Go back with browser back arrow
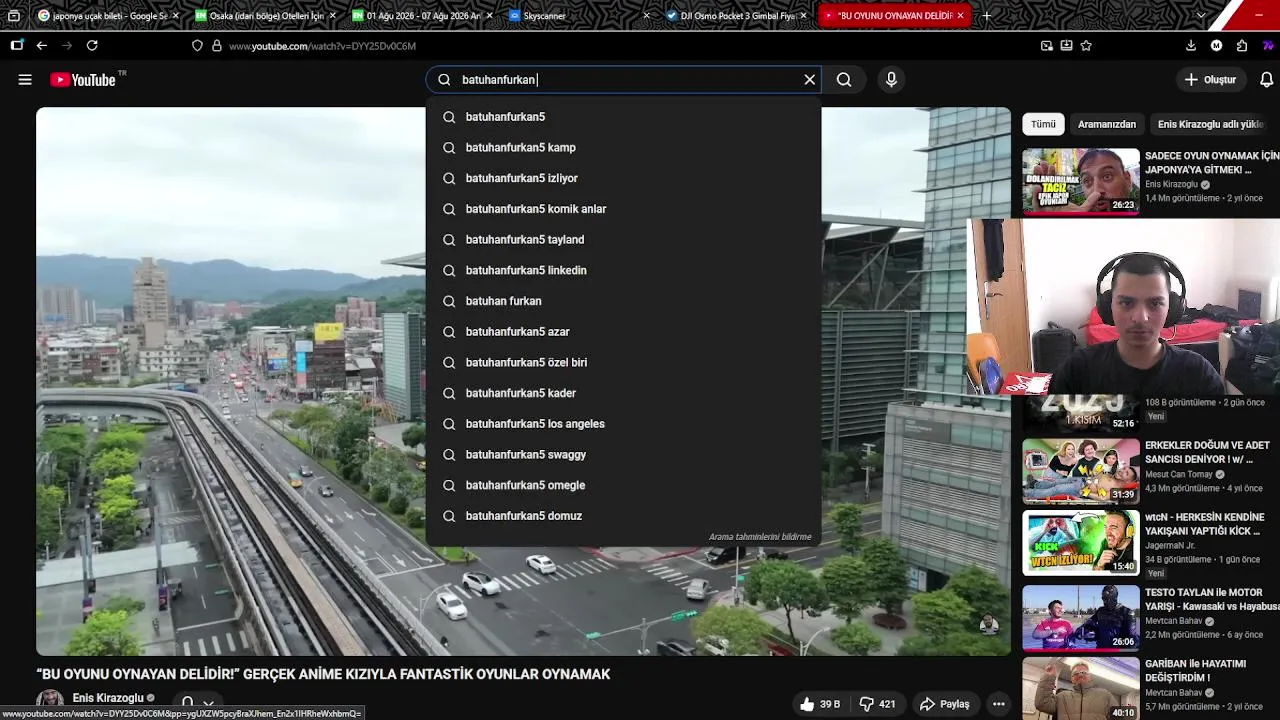This screenshot has width=1280, height=720. 42,46
